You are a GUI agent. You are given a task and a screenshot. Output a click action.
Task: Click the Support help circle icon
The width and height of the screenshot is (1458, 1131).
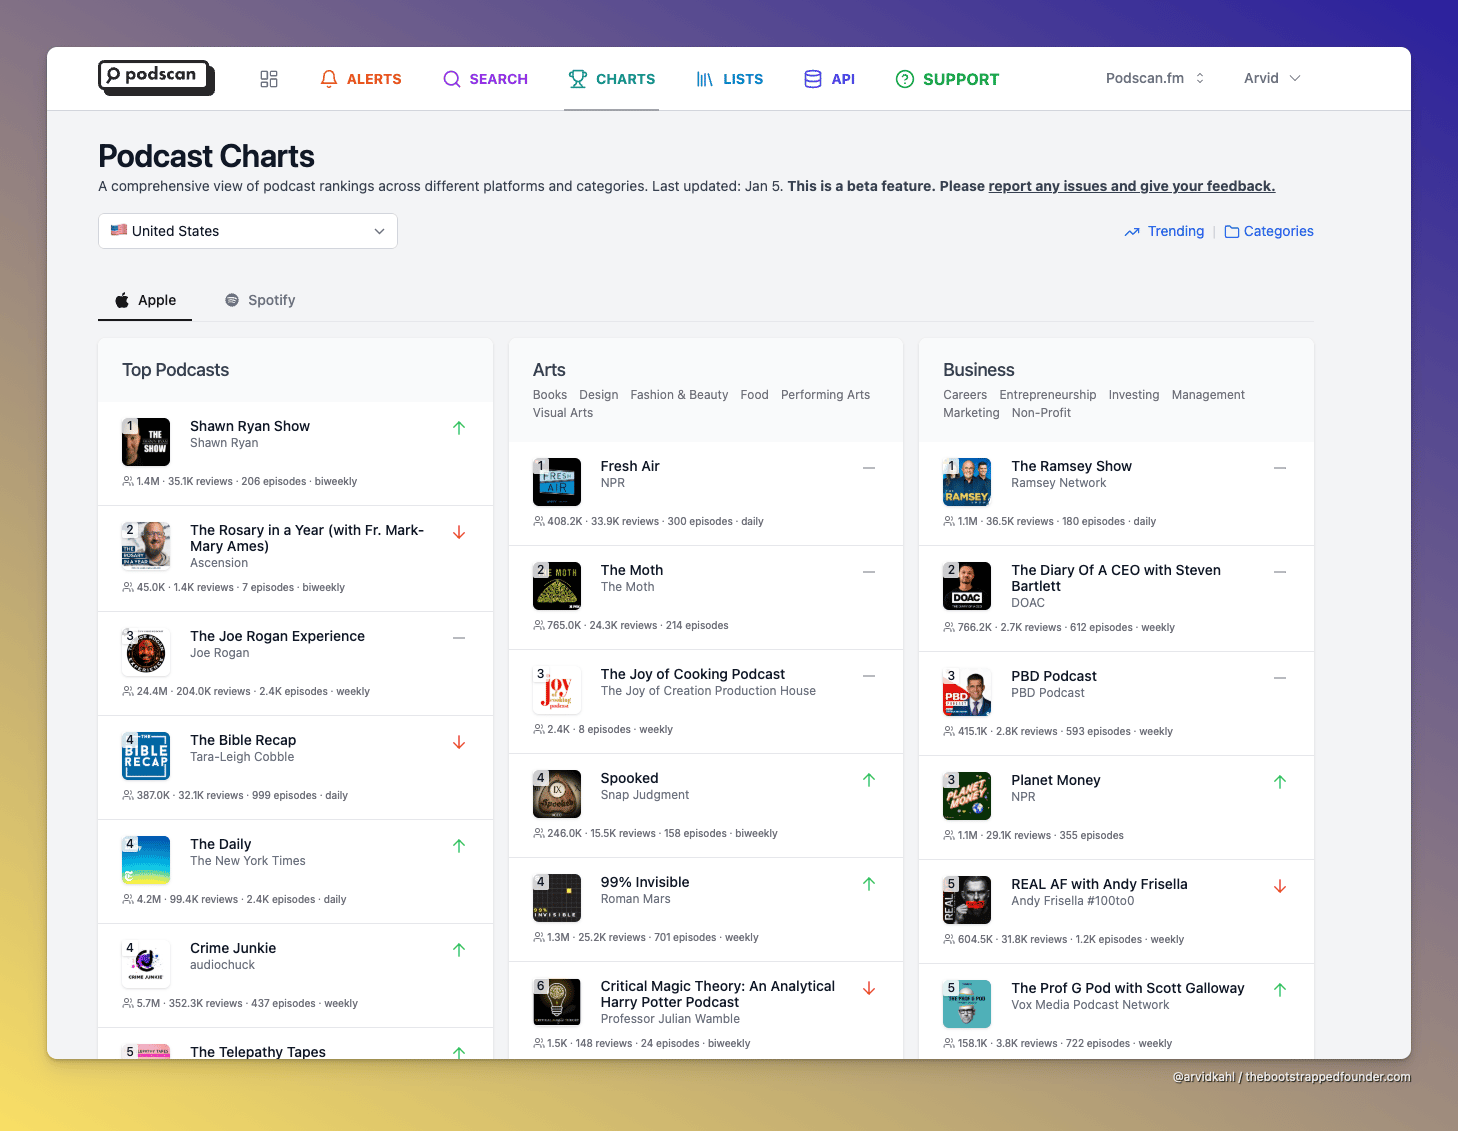(x=905, y=79)
